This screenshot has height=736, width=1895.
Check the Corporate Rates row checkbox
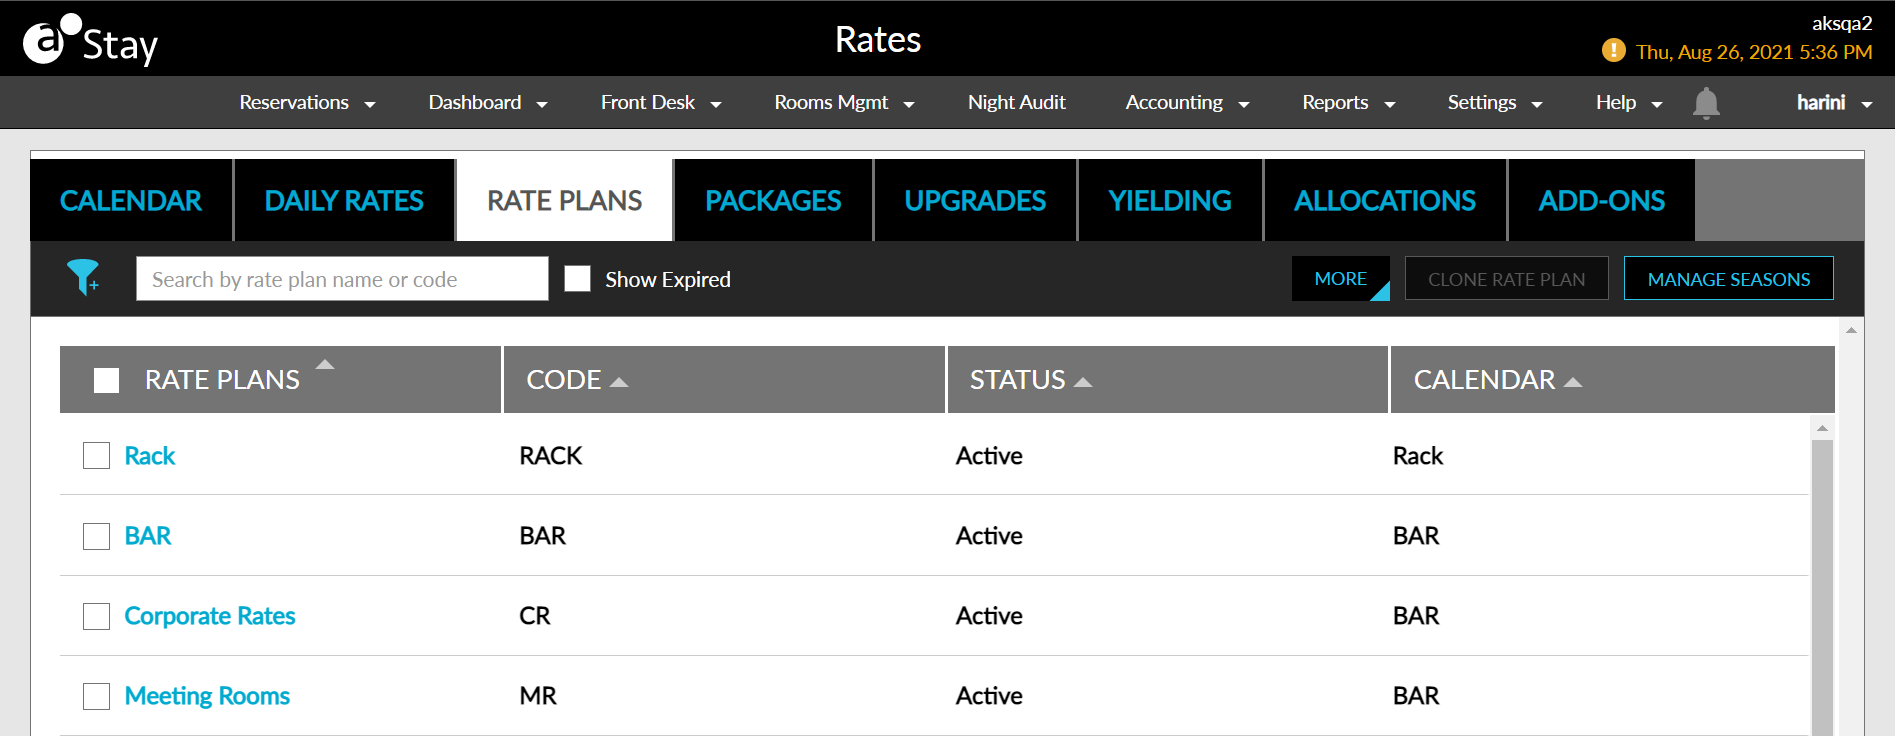(96, 616)
